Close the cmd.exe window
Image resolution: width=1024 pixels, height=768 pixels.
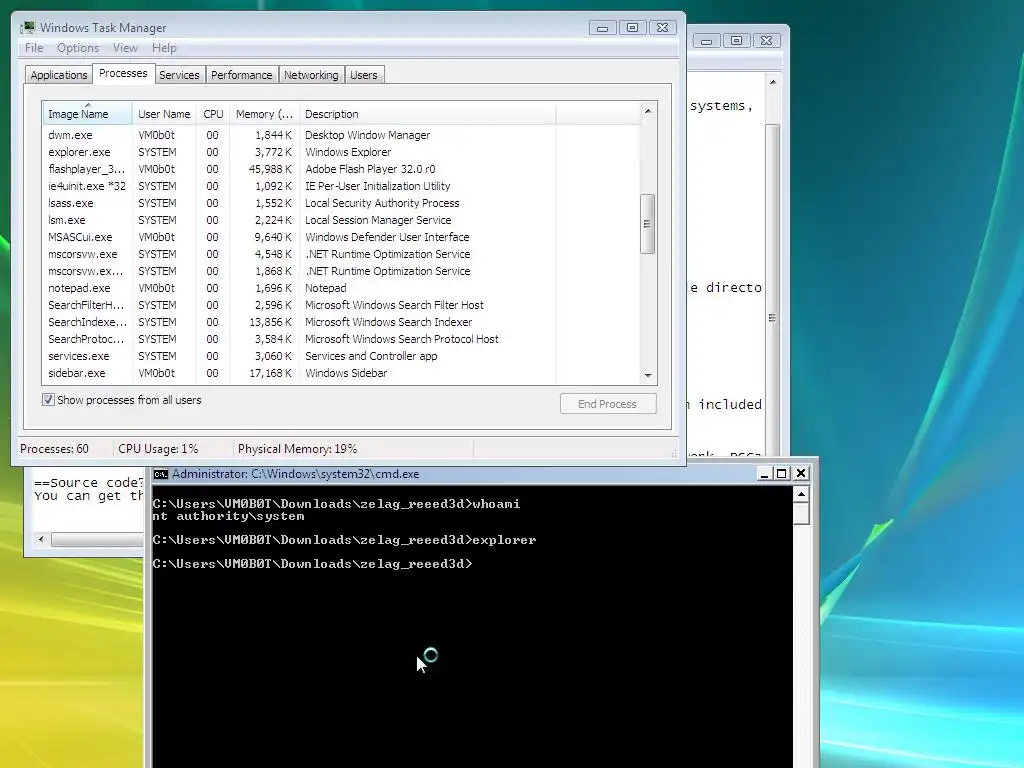point(801,473)
